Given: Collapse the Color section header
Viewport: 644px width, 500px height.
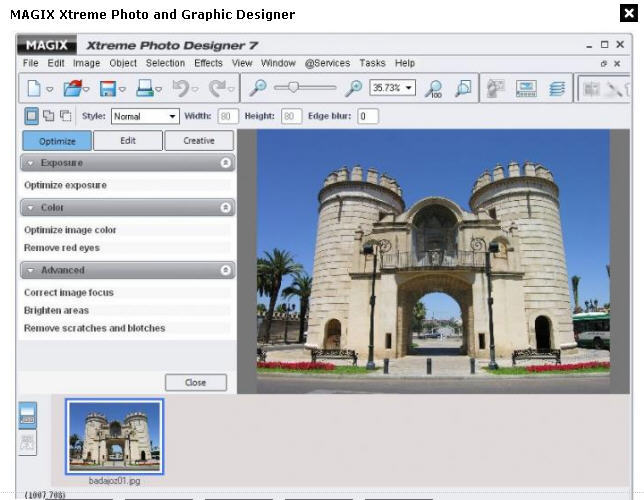Looking at the screenshot, I should (128, 208).
